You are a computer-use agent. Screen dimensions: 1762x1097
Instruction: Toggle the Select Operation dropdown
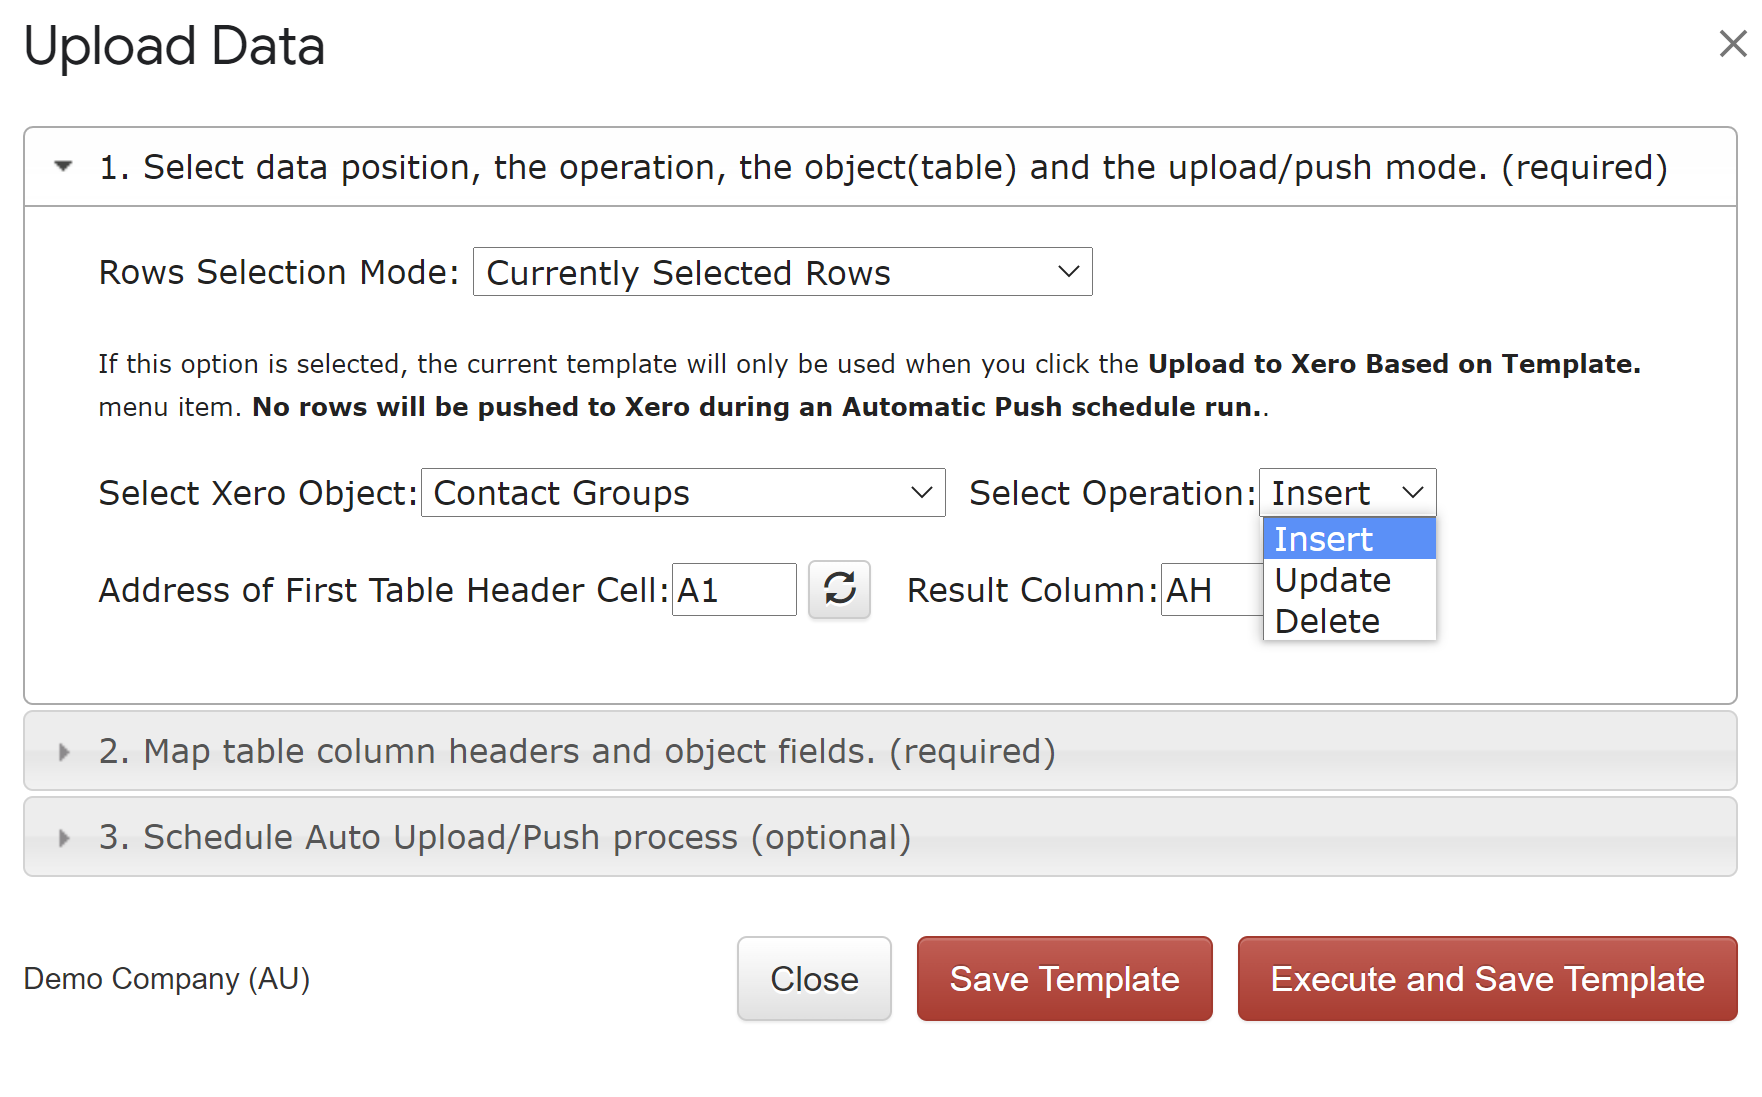[1347, 493]
